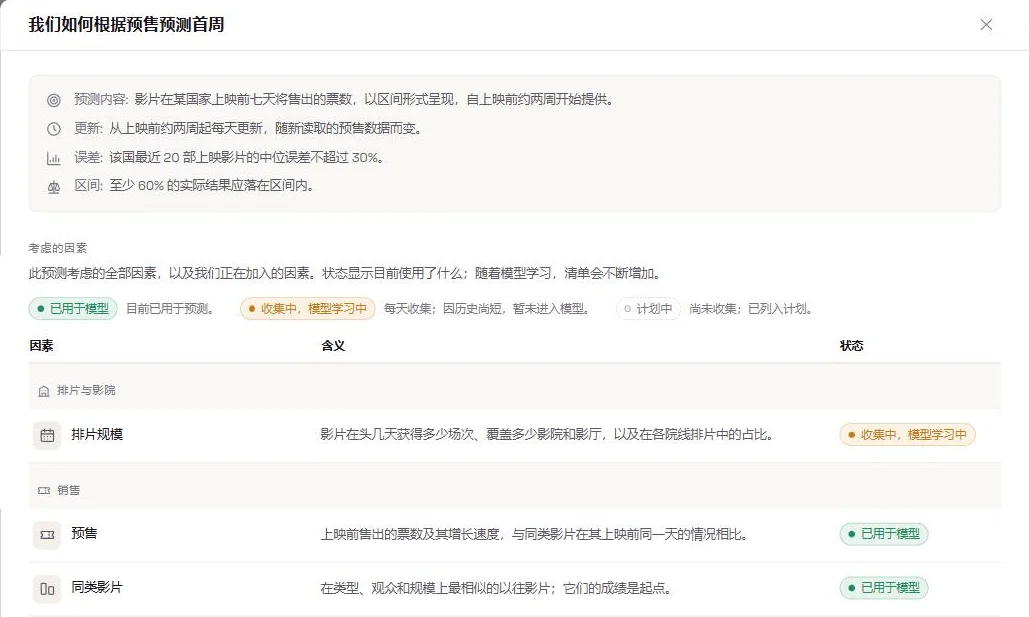Click the balance scale icon beside 区间
The width and height of the screenshot is (1029, 617).
tap(54, 187)
